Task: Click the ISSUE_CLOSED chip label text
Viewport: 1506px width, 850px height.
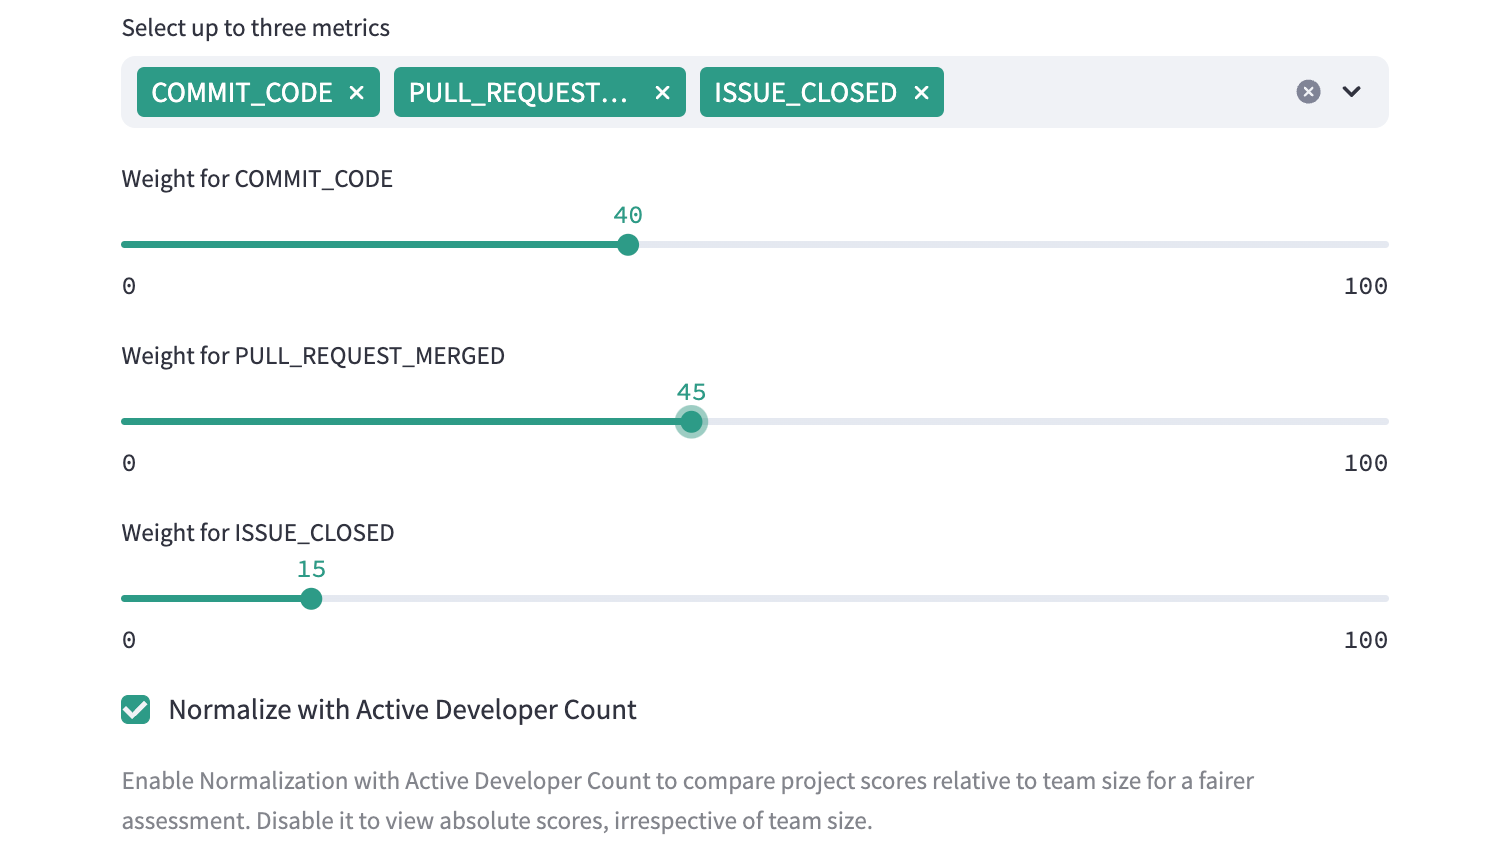Action: 805,93
